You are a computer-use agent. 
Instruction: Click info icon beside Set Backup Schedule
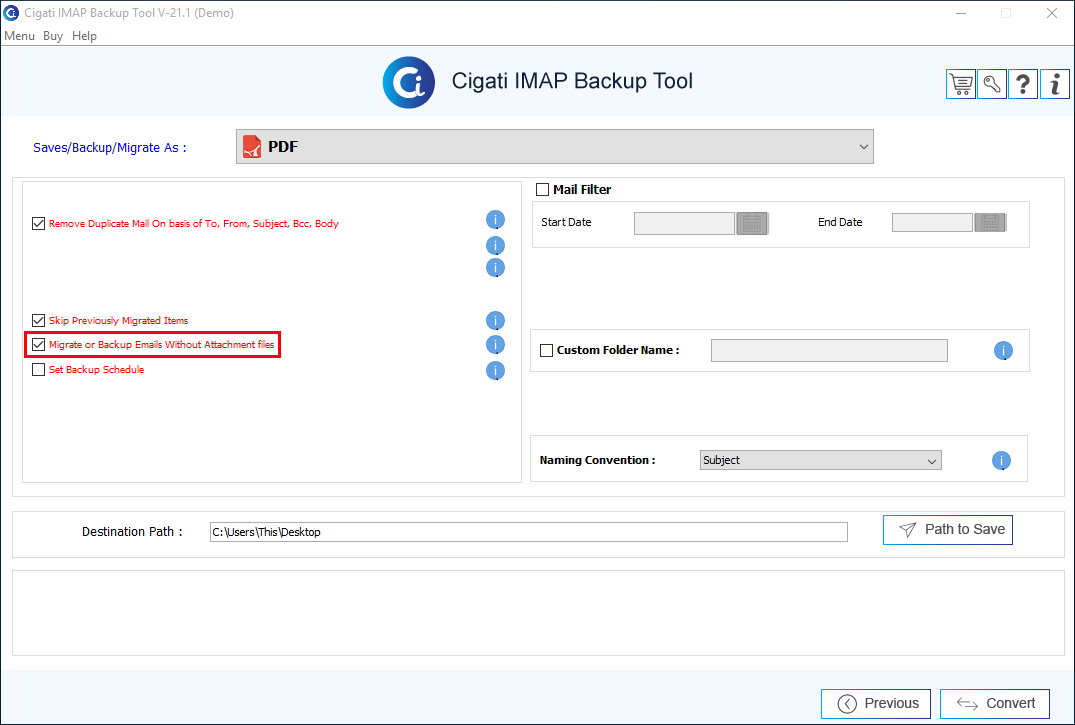pos(495,370)
